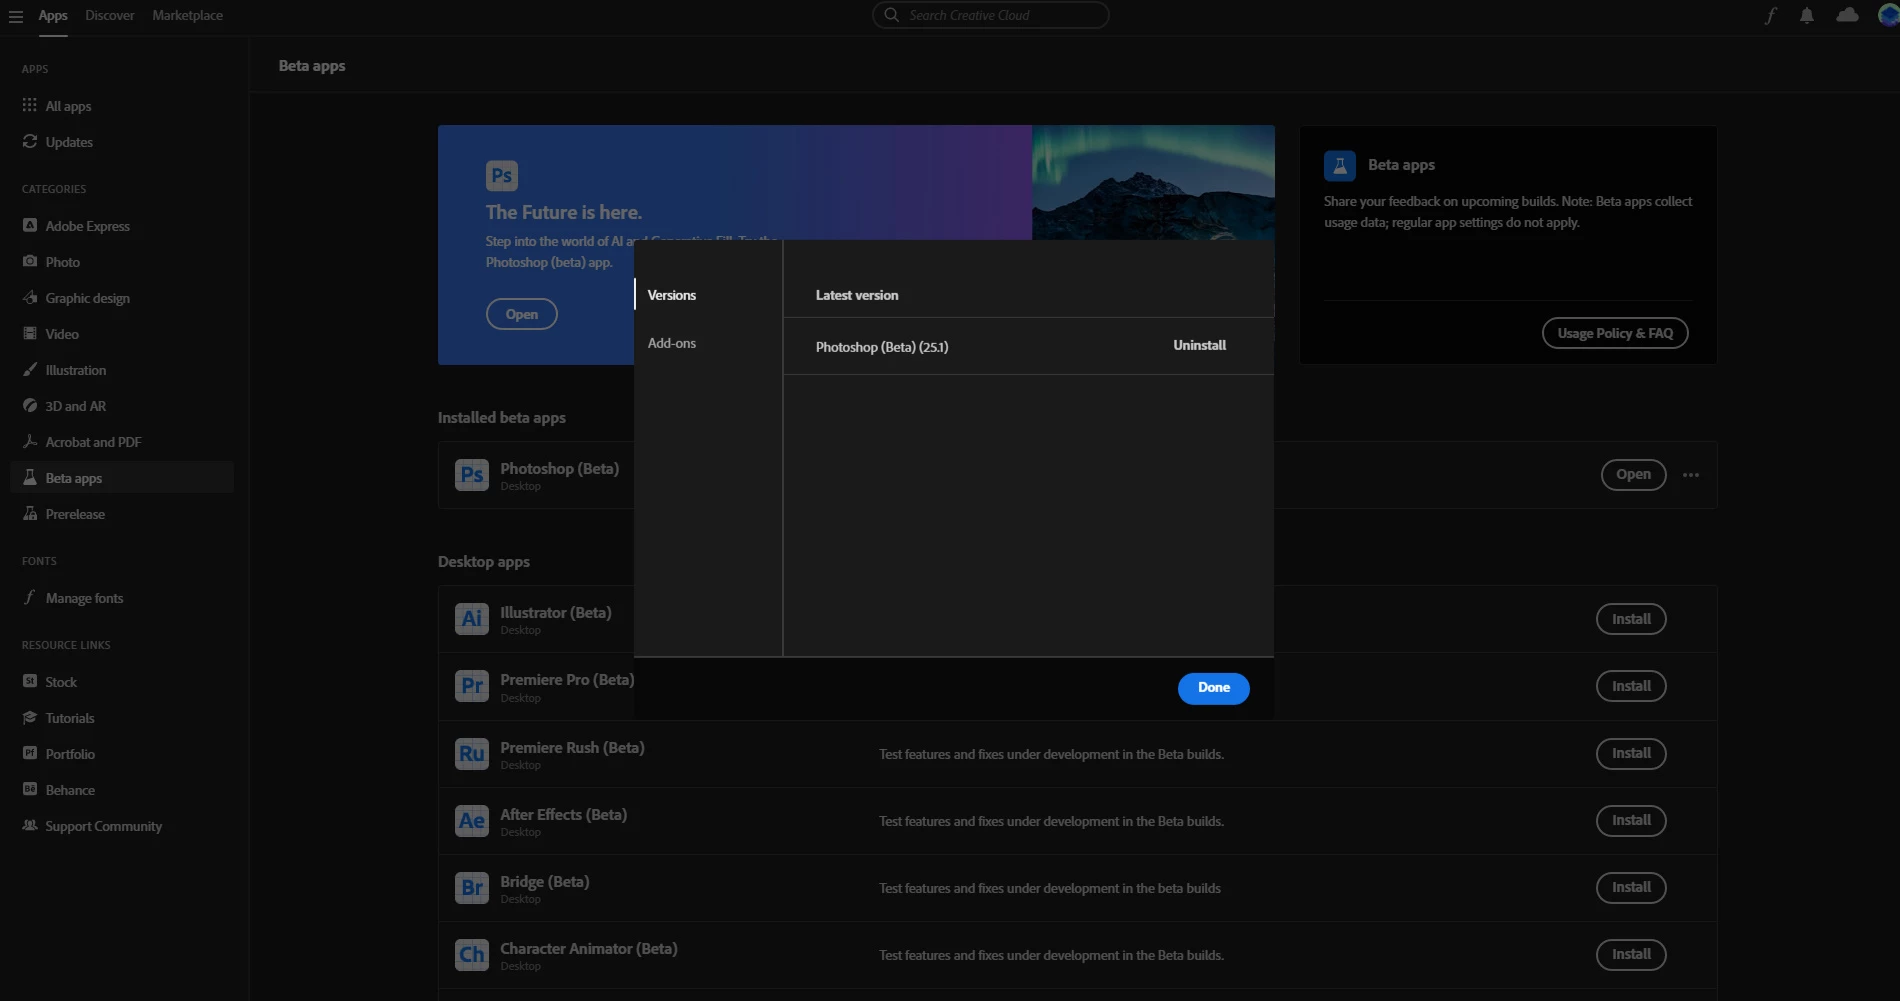
Task: Click the Photoshop (Beta) Ps app icon
Action: 472,475
